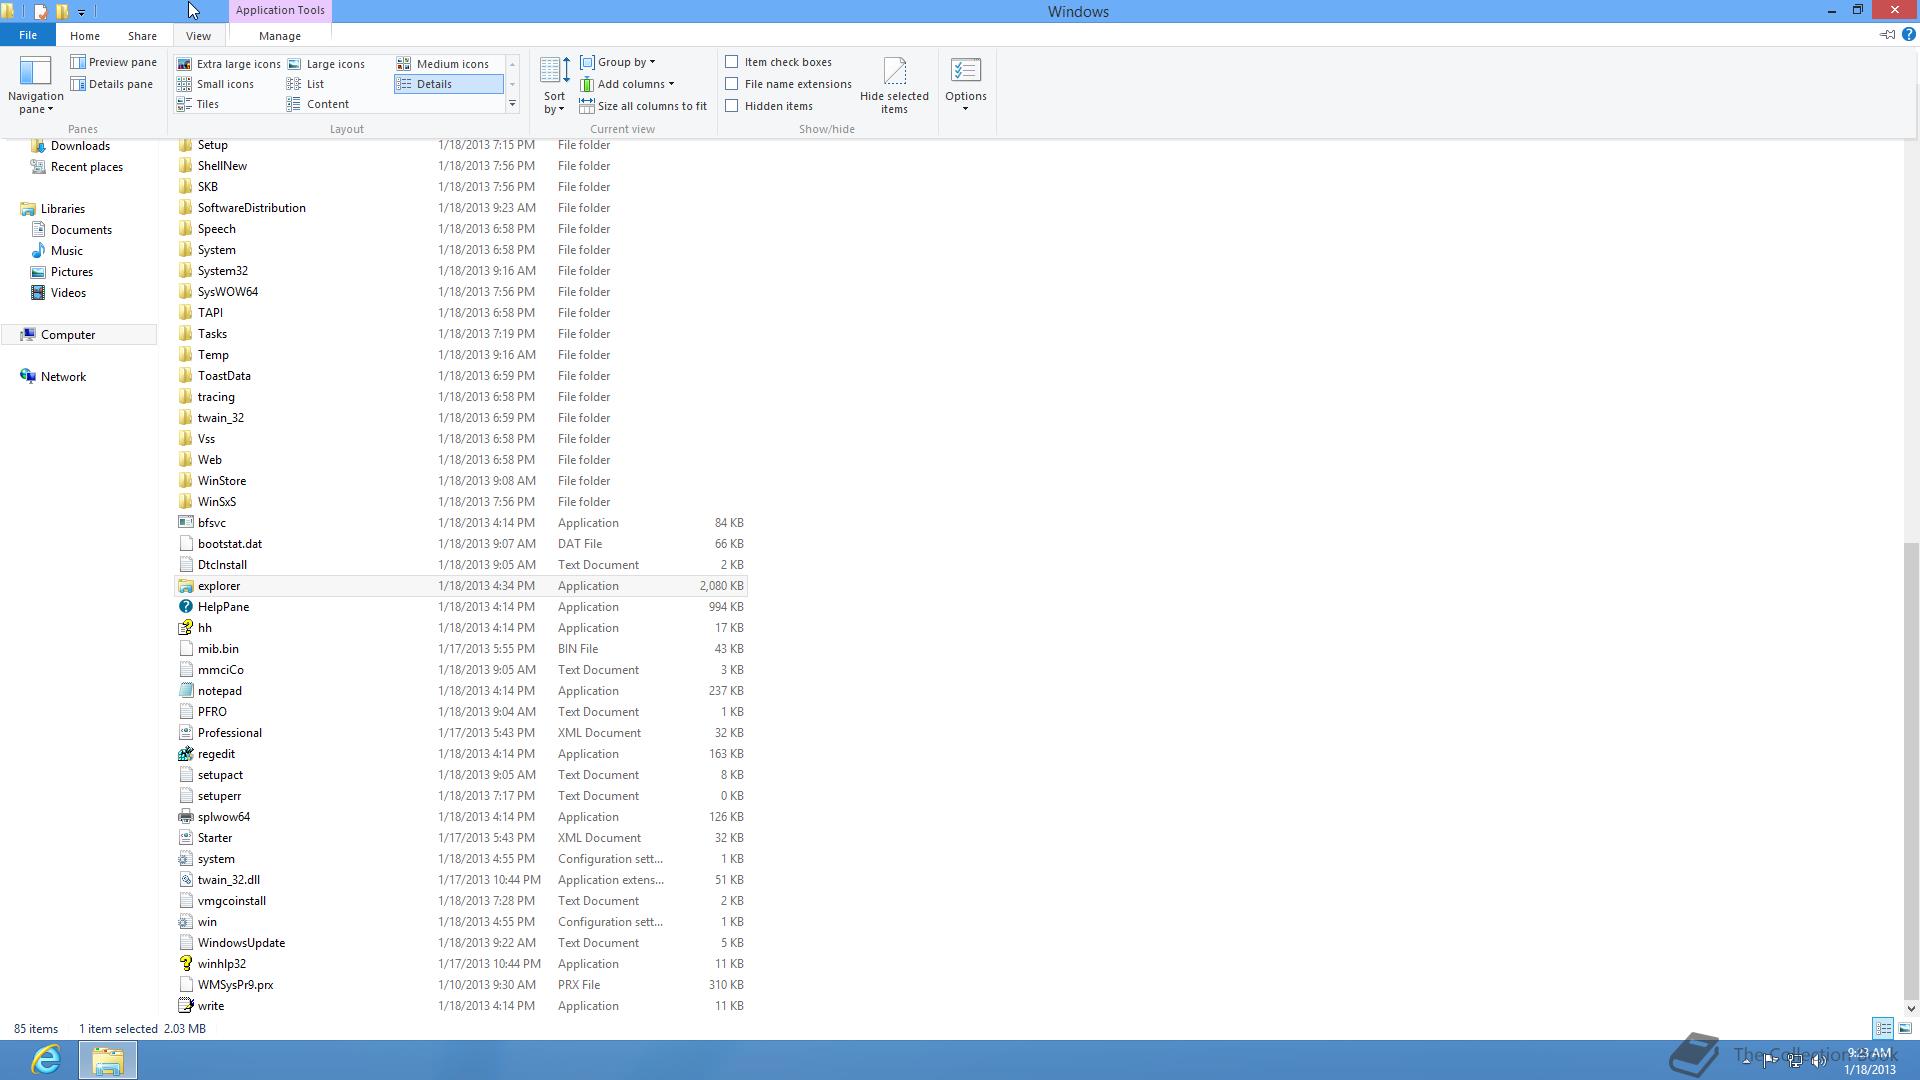Open the Manage ribbon tab

click(x=279, y=36)
